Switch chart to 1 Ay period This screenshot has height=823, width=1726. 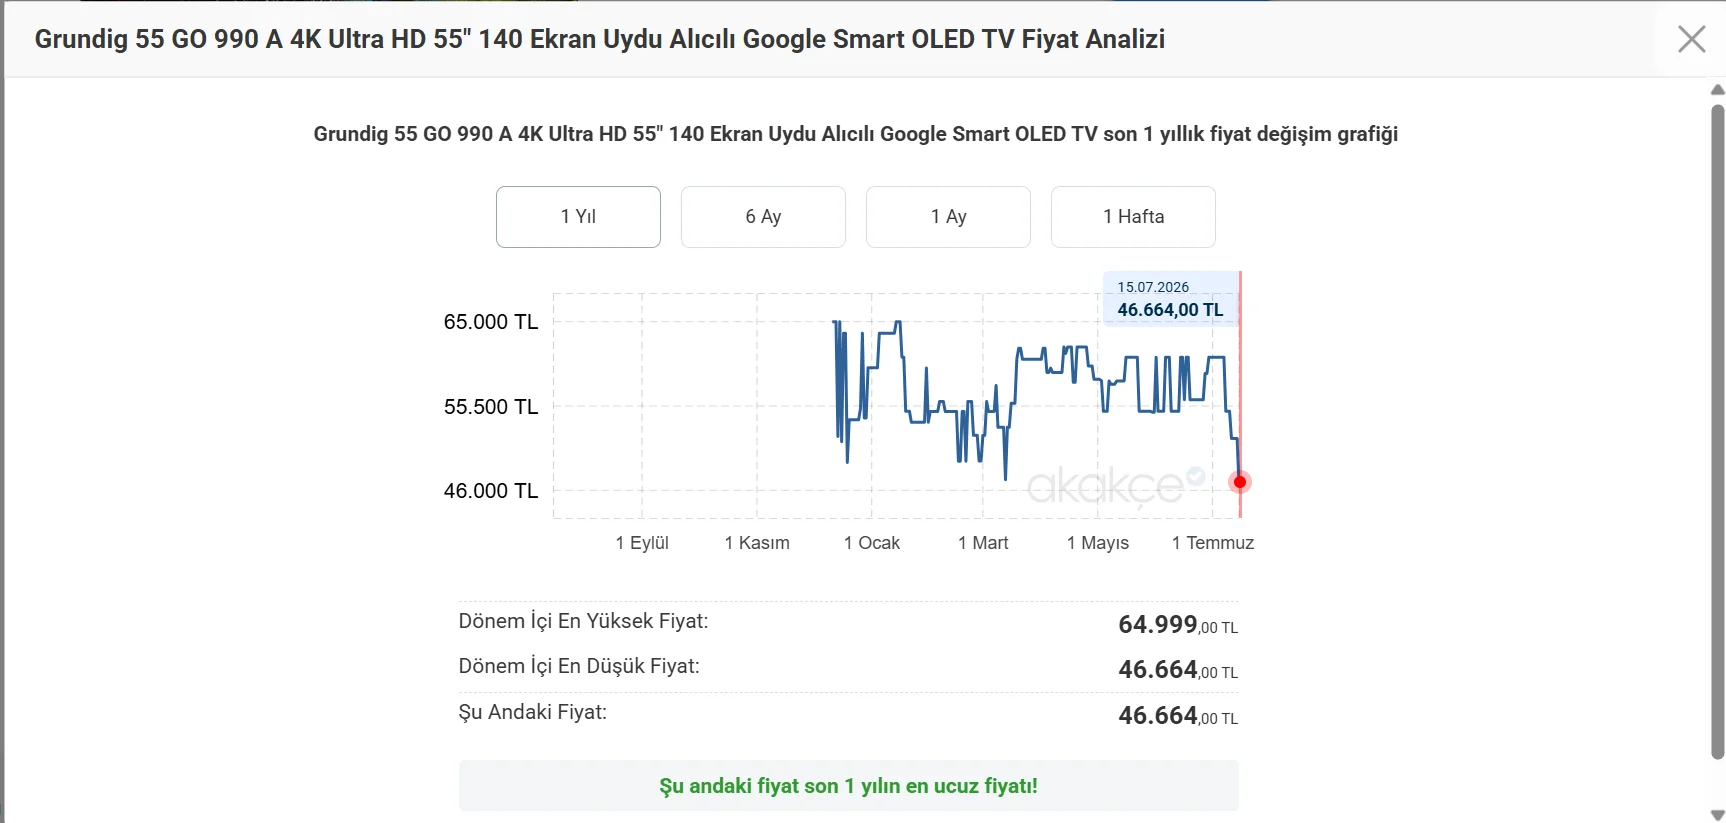pos(948,217)
